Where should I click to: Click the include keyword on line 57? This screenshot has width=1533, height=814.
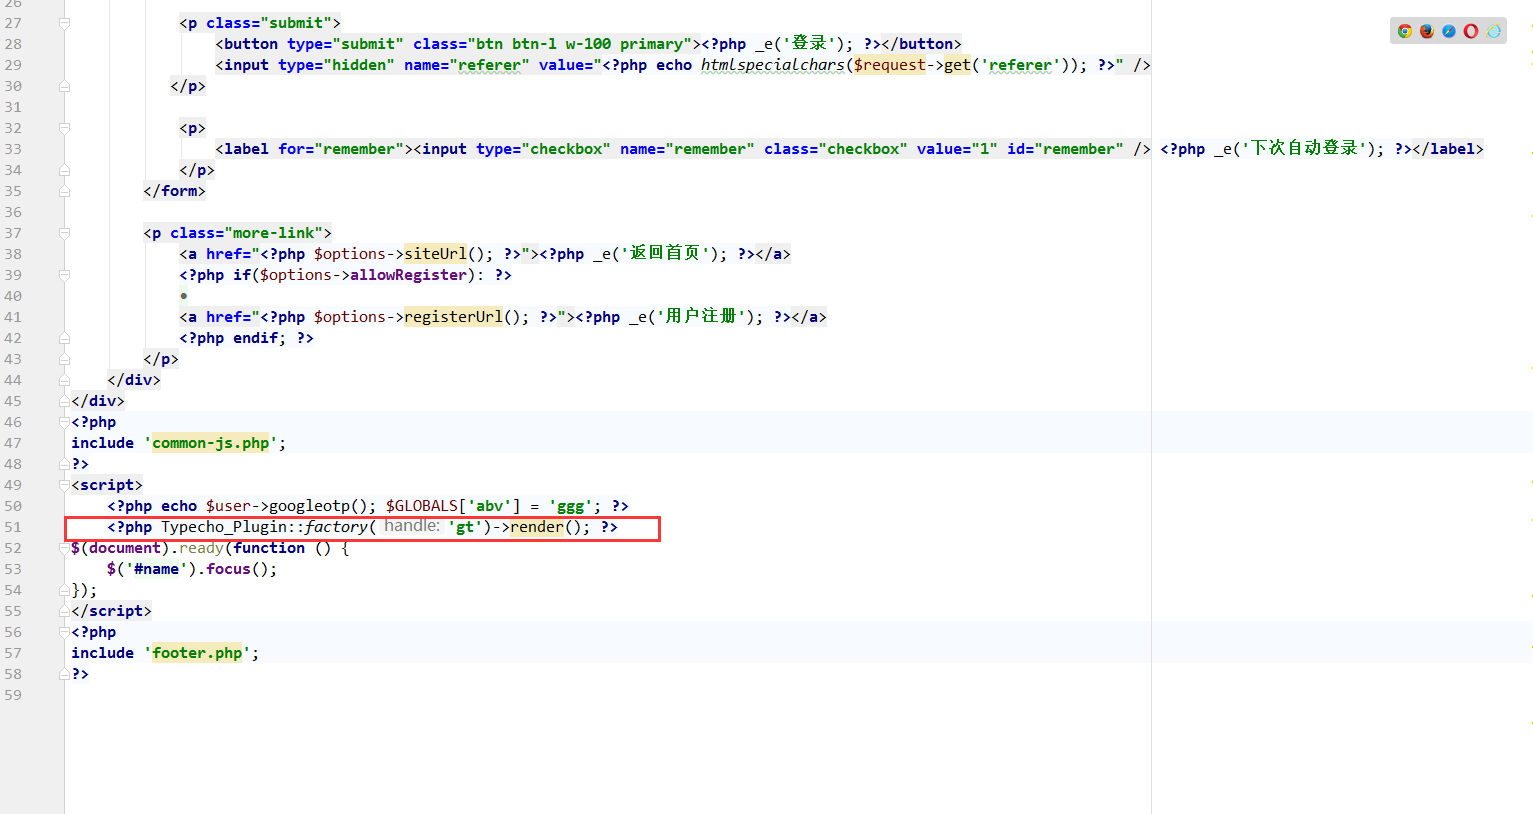click(102, 653)
